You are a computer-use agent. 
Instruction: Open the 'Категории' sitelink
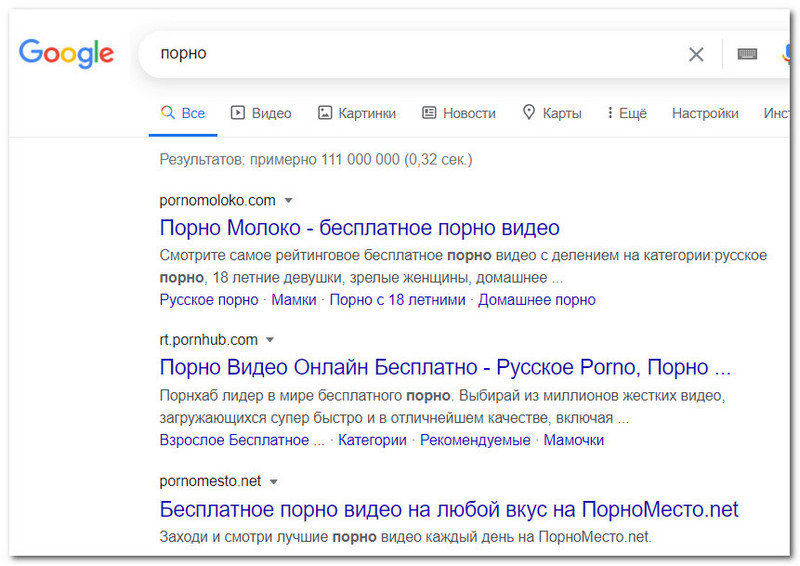372,440
